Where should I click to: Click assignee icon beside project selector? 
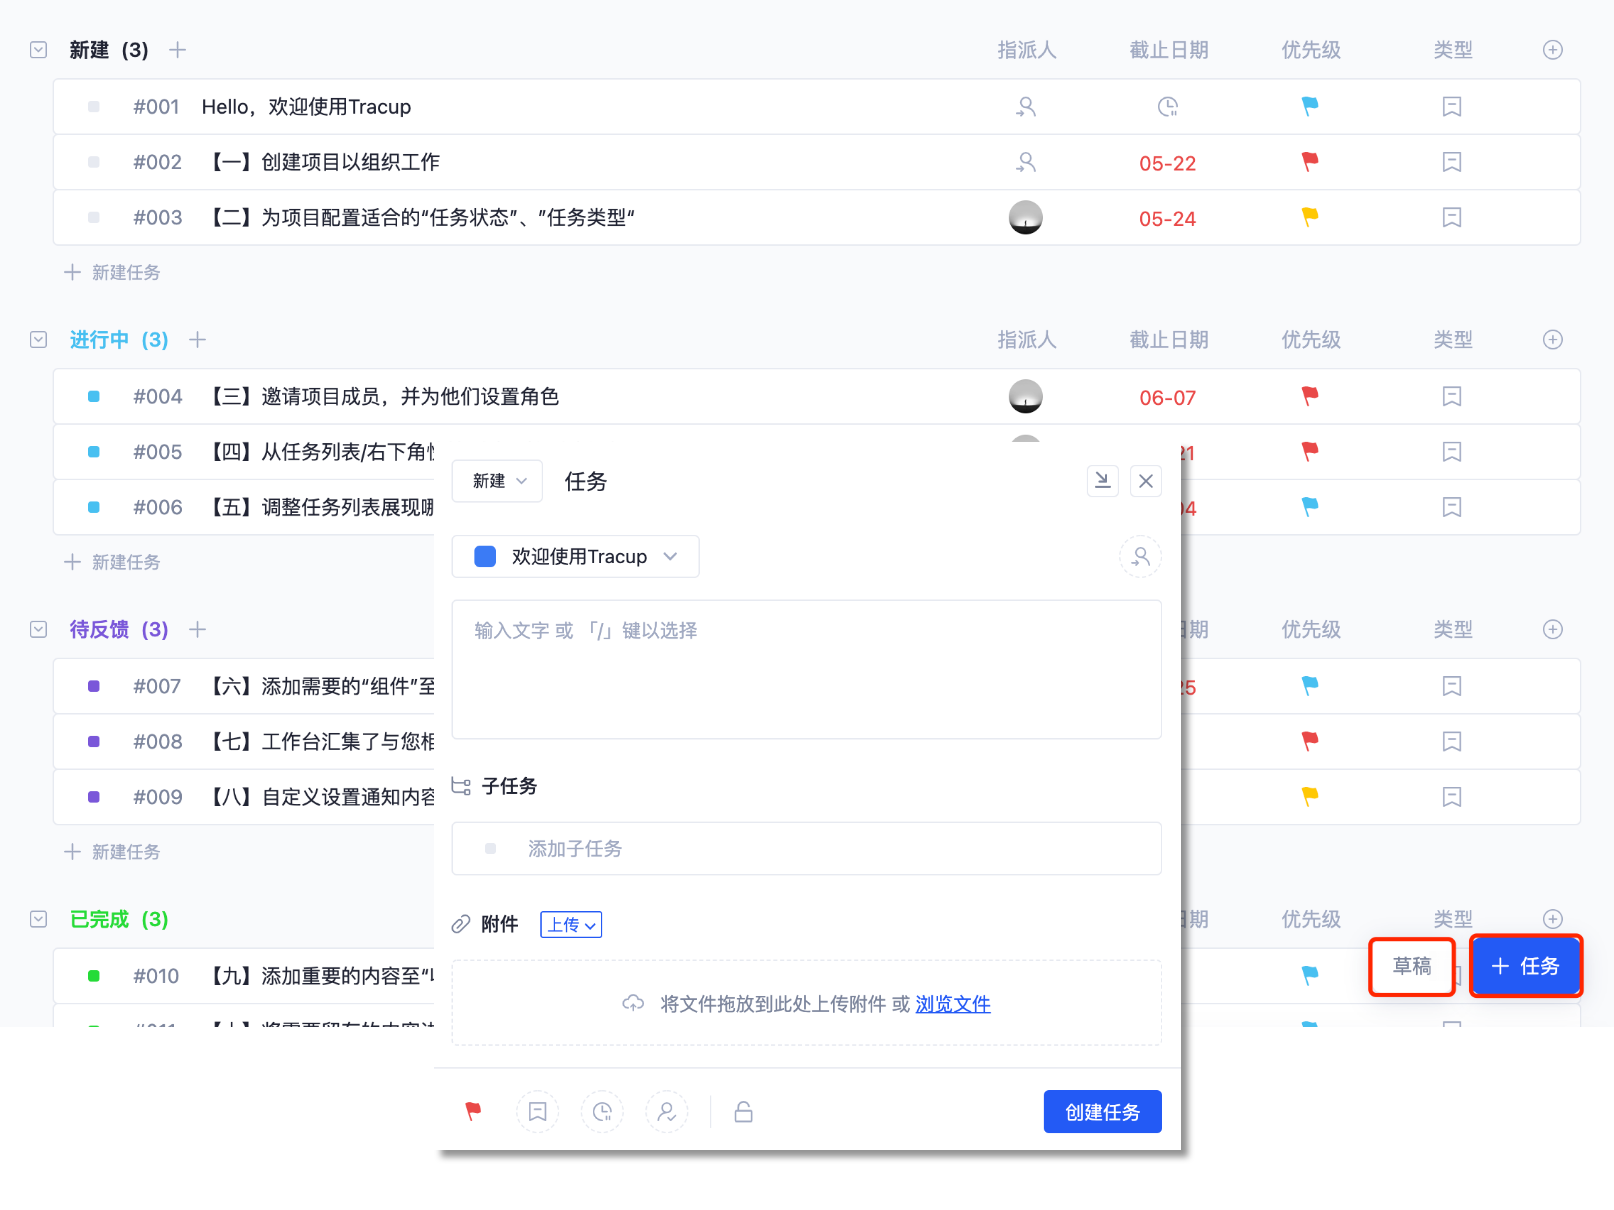pos(1140,557)
